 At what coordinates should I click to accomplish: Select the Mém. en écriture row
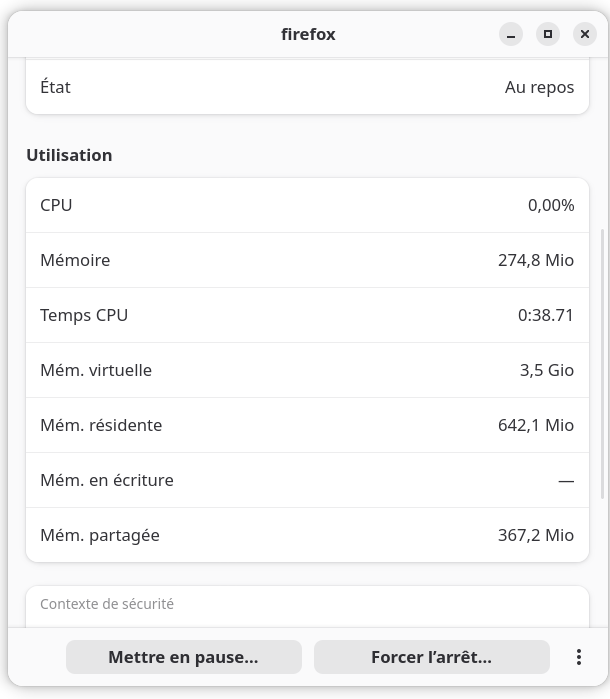pos(307,480)
